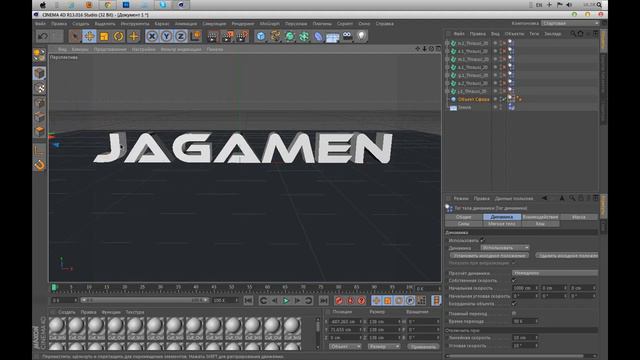Open the blue deformer objects icon
Image resolution: width=640 pixels, height=360 pixels.
click(x=318, y=36)
